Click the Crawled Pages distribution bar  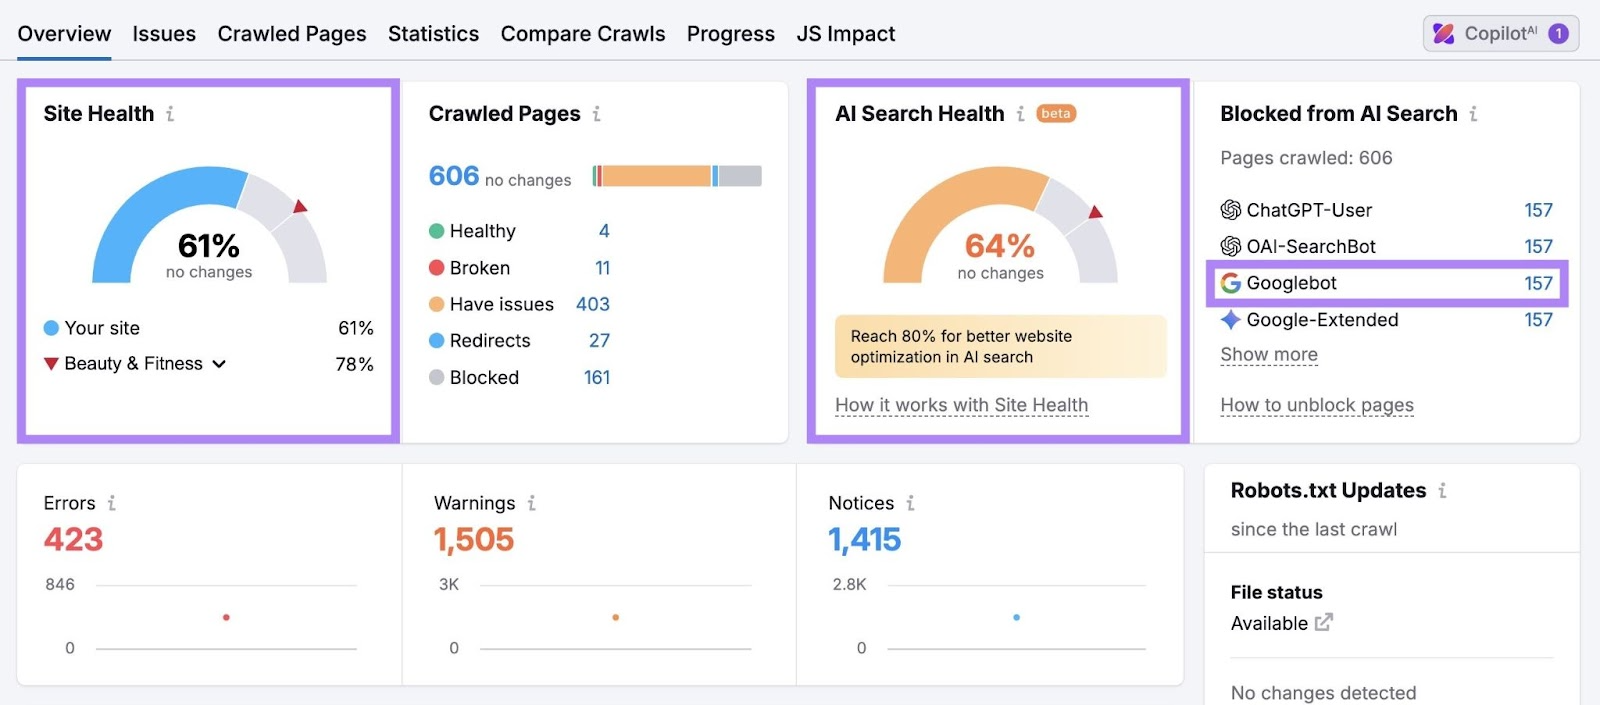click(676, 177)
